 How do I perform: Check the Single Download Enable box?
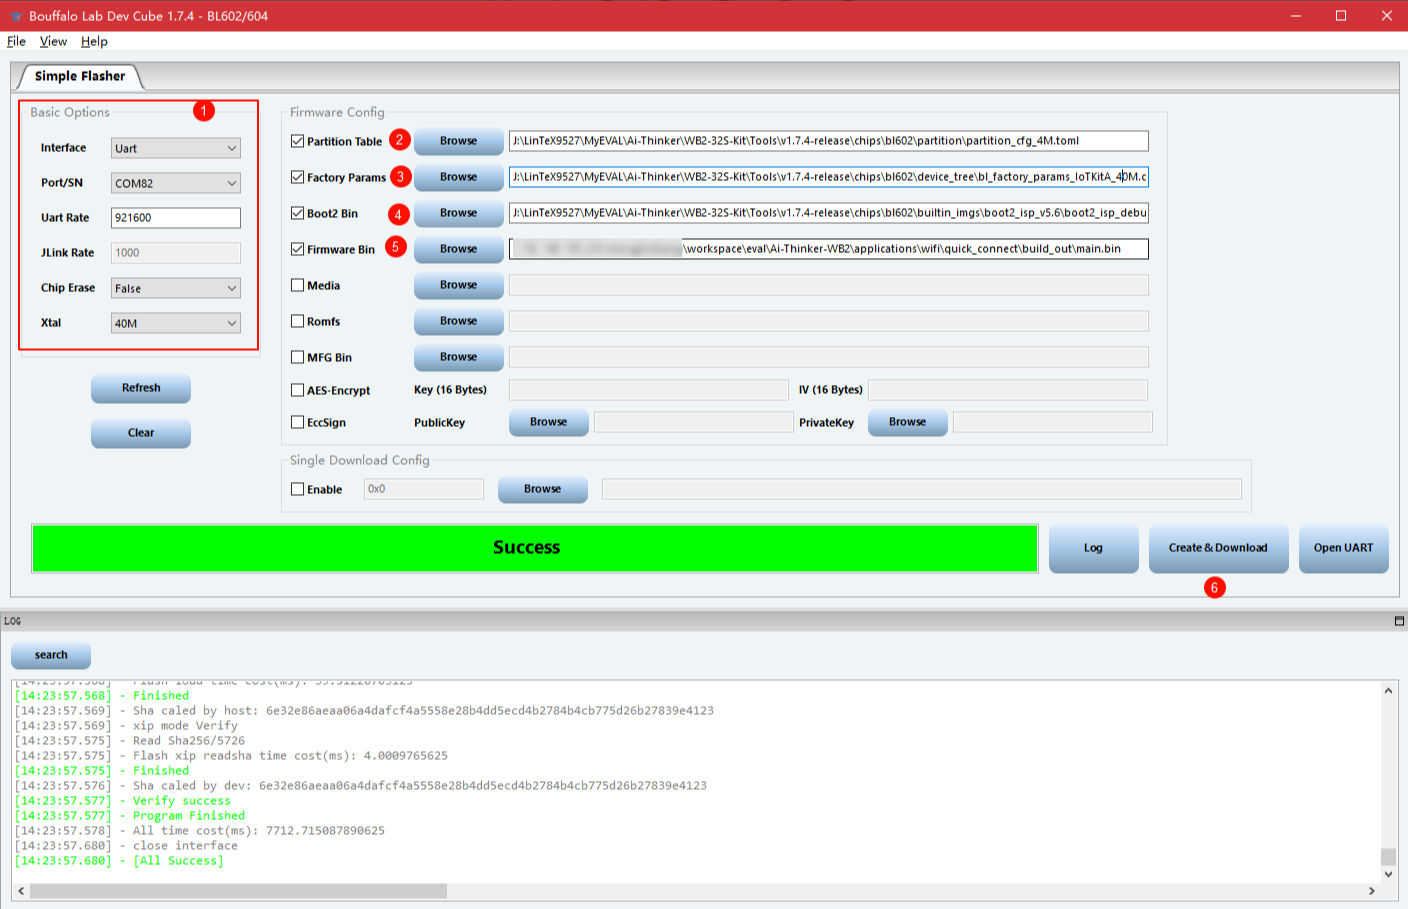tap(297, 489)
